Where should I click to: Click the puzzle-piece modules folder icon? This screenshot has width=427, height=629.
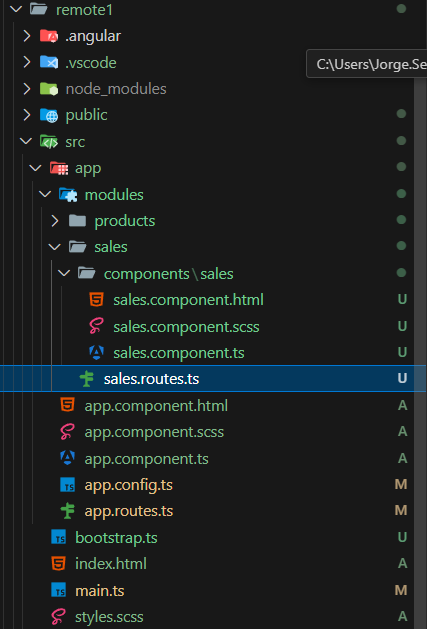pos(68,195)
